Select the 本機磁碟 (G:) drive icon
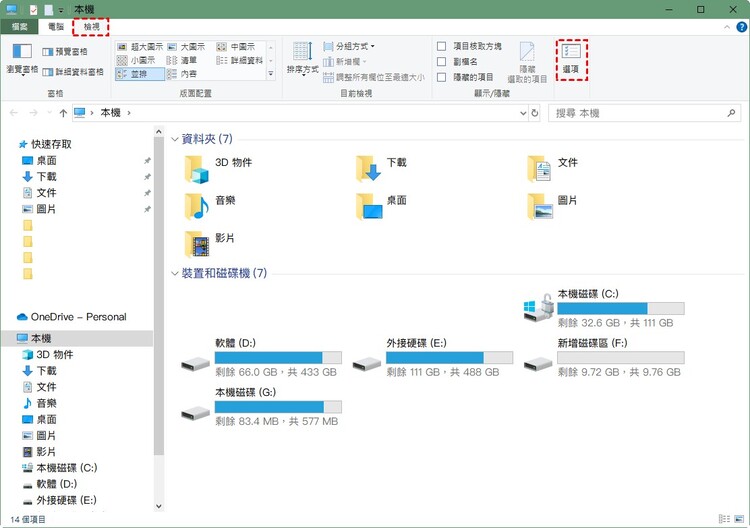The height and width of the screenshot is (528, 750). coord(196,414)
